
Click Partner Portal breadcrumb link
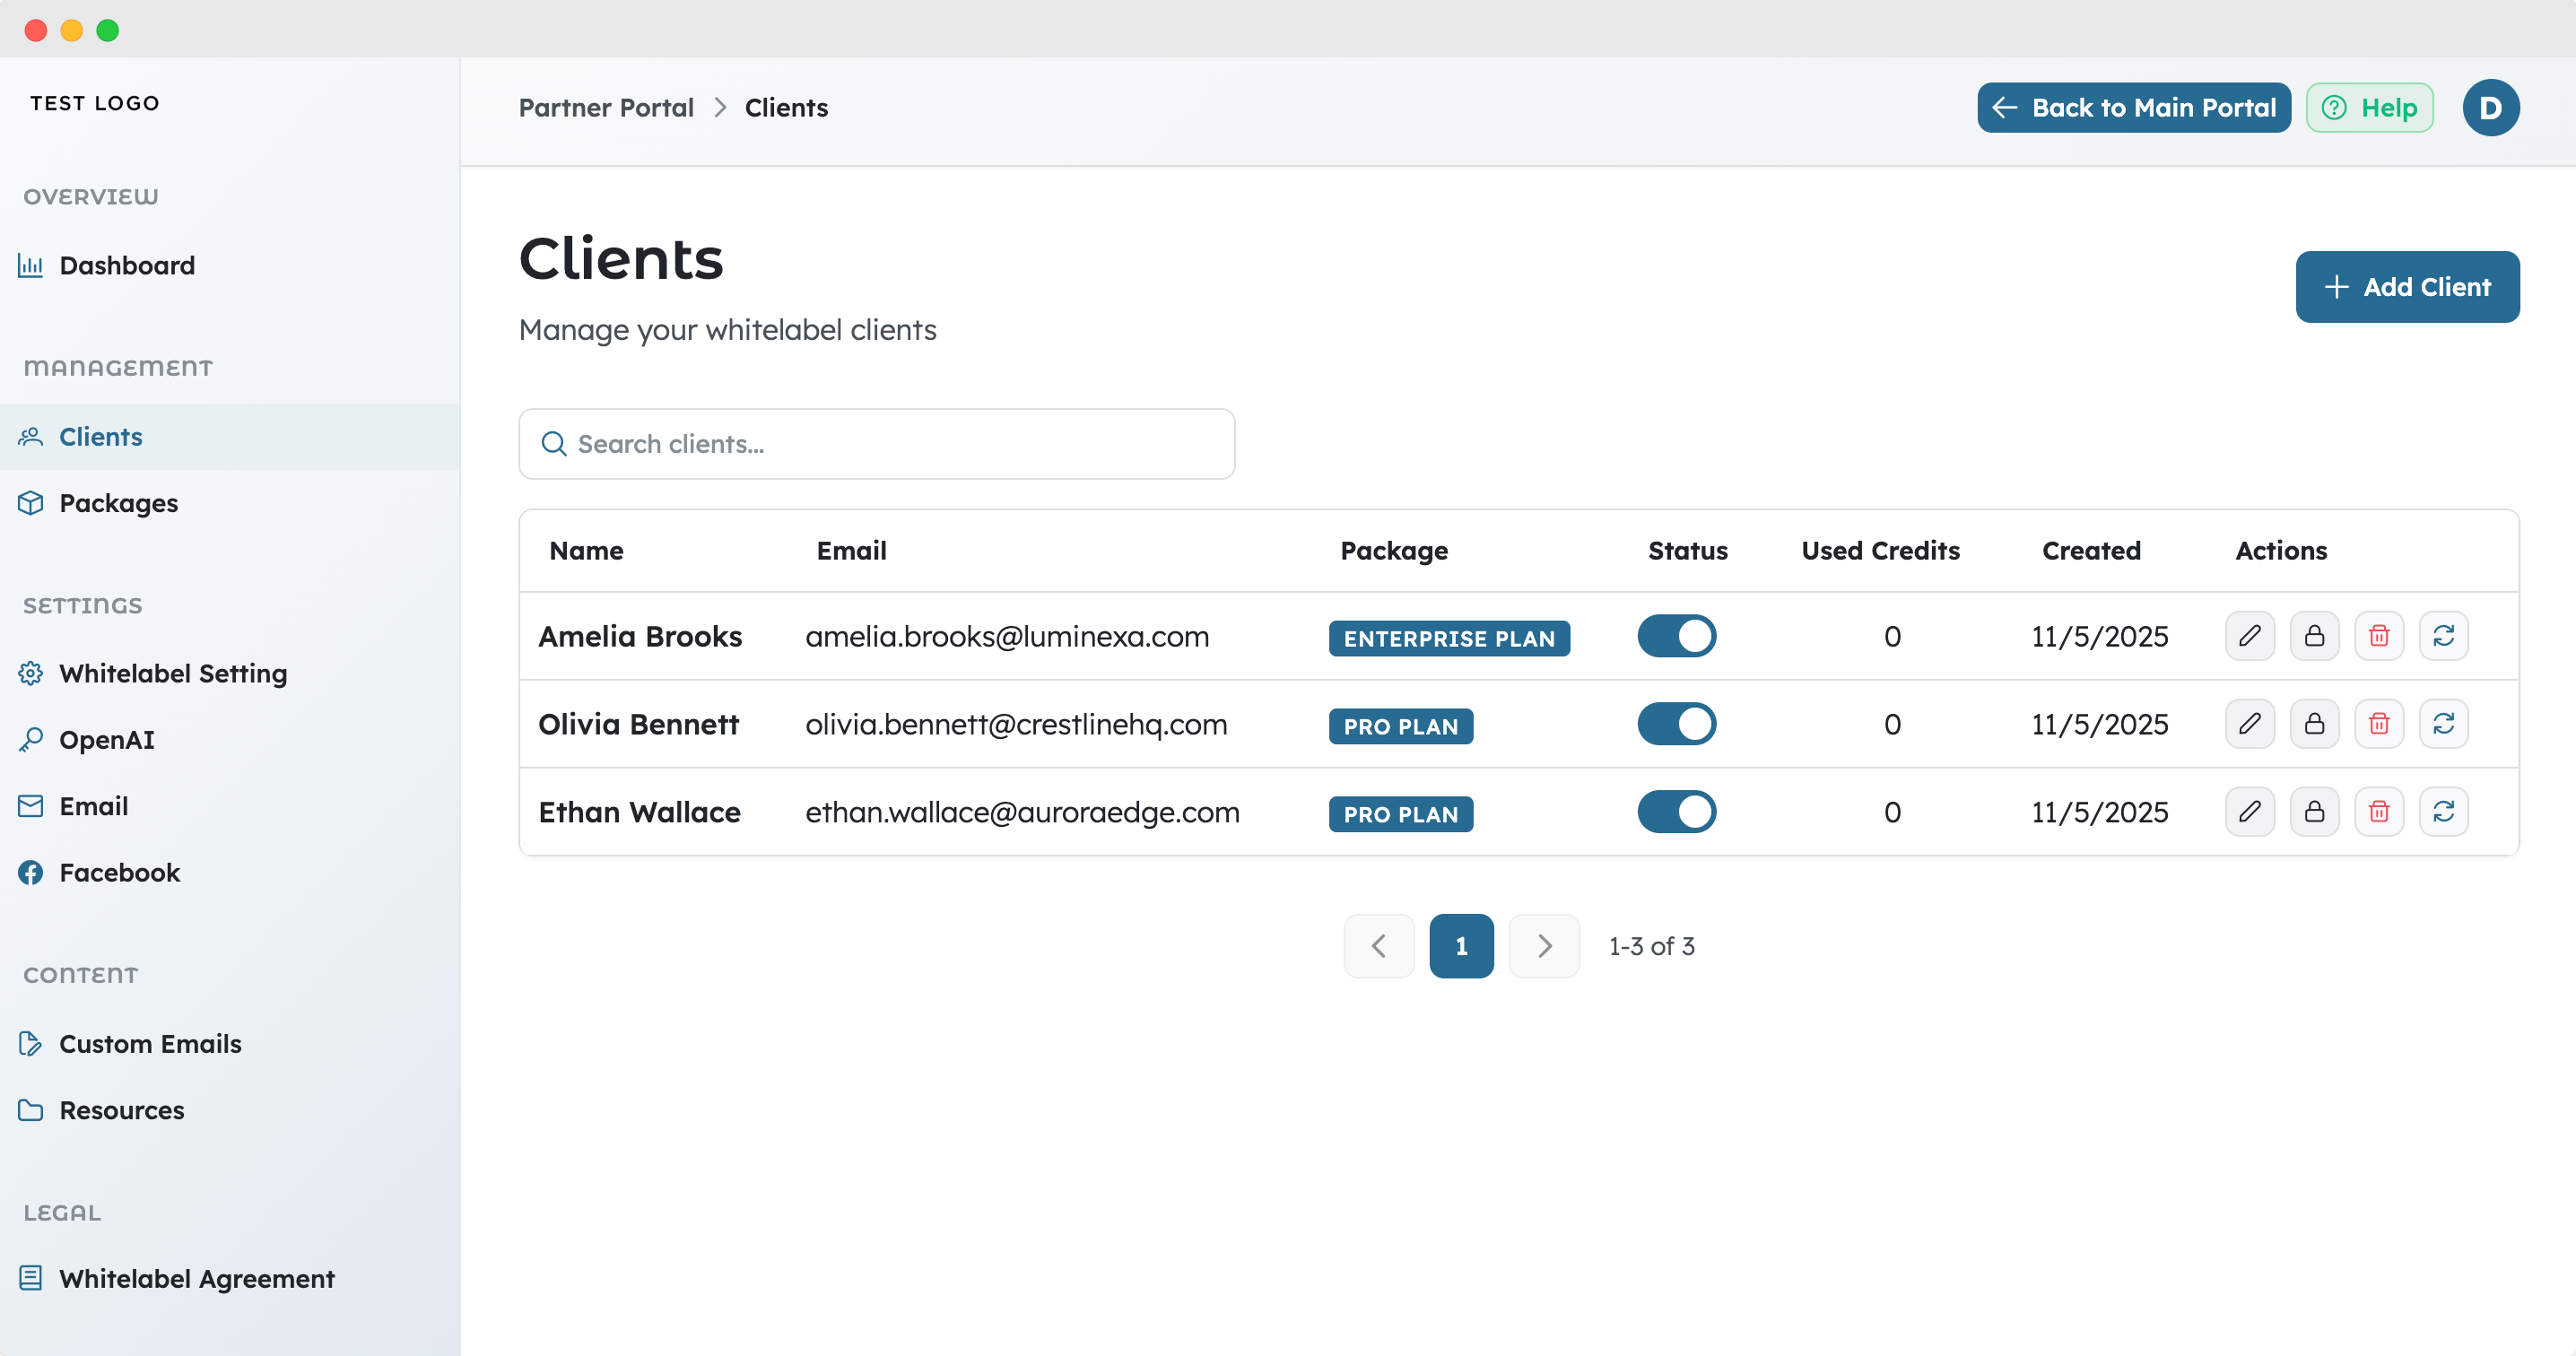[605, 108]
